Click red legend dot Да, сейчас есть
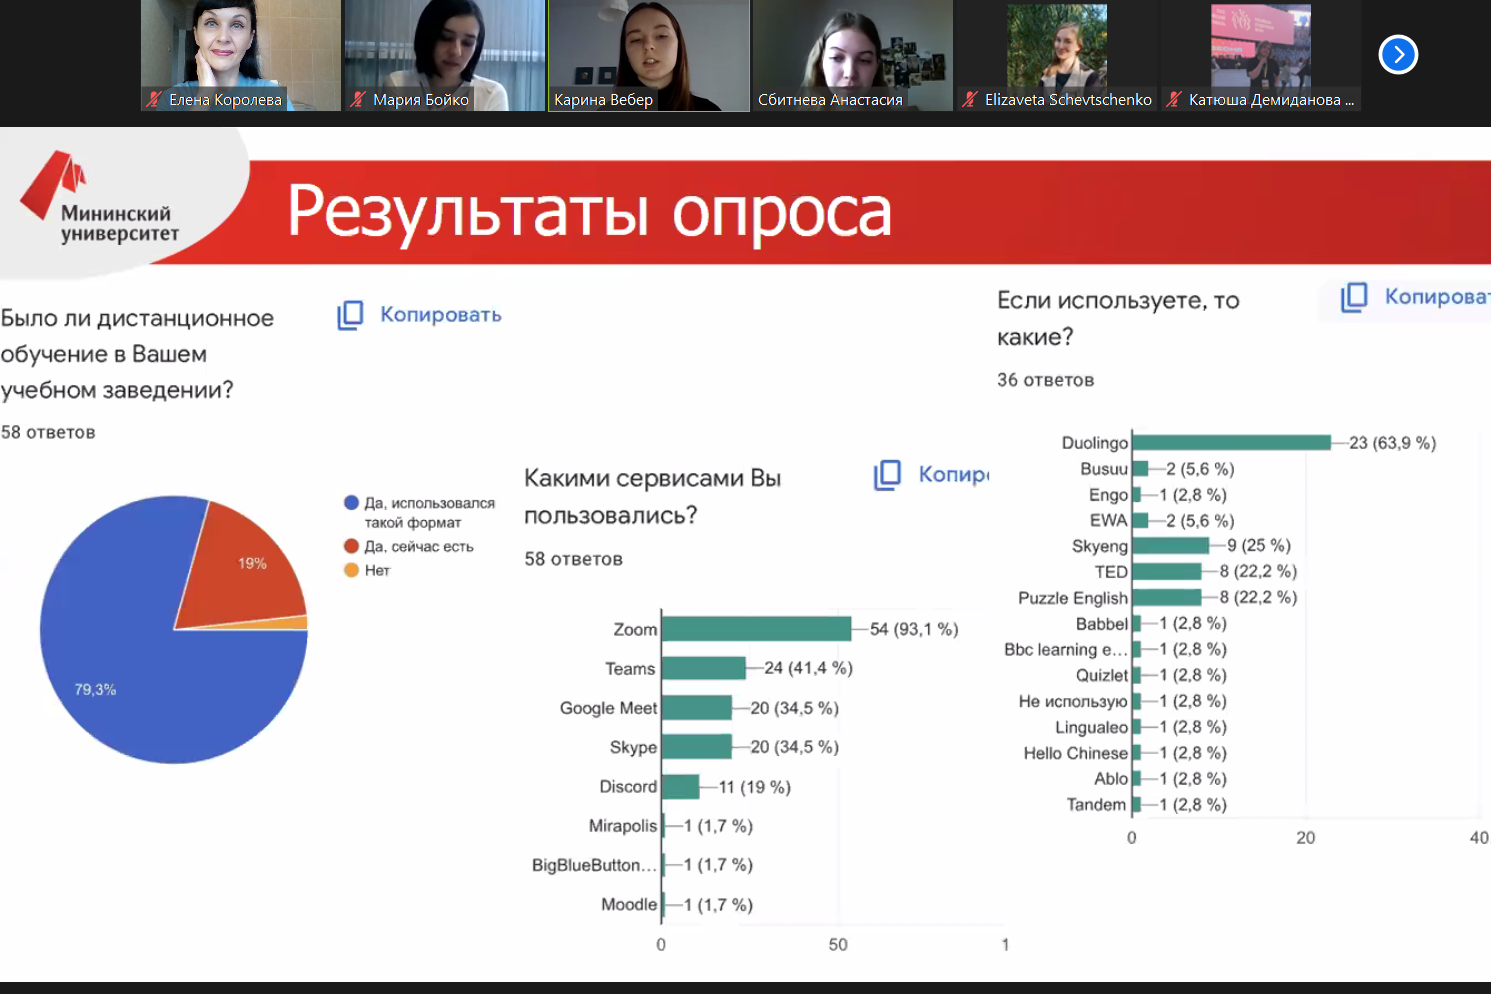Viewport: 1491px width, 994px height. pos(351,546)
